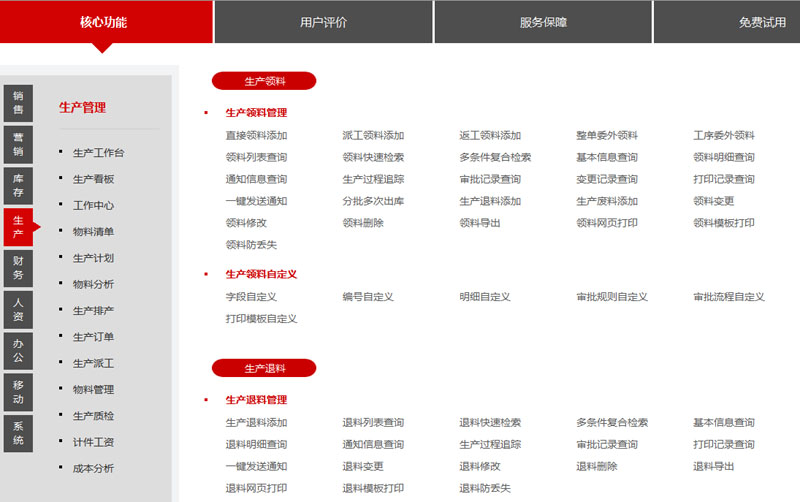This screenshot has height=502, width=800.
Task: Click the 直接领料添加 link
Action: 256,135
